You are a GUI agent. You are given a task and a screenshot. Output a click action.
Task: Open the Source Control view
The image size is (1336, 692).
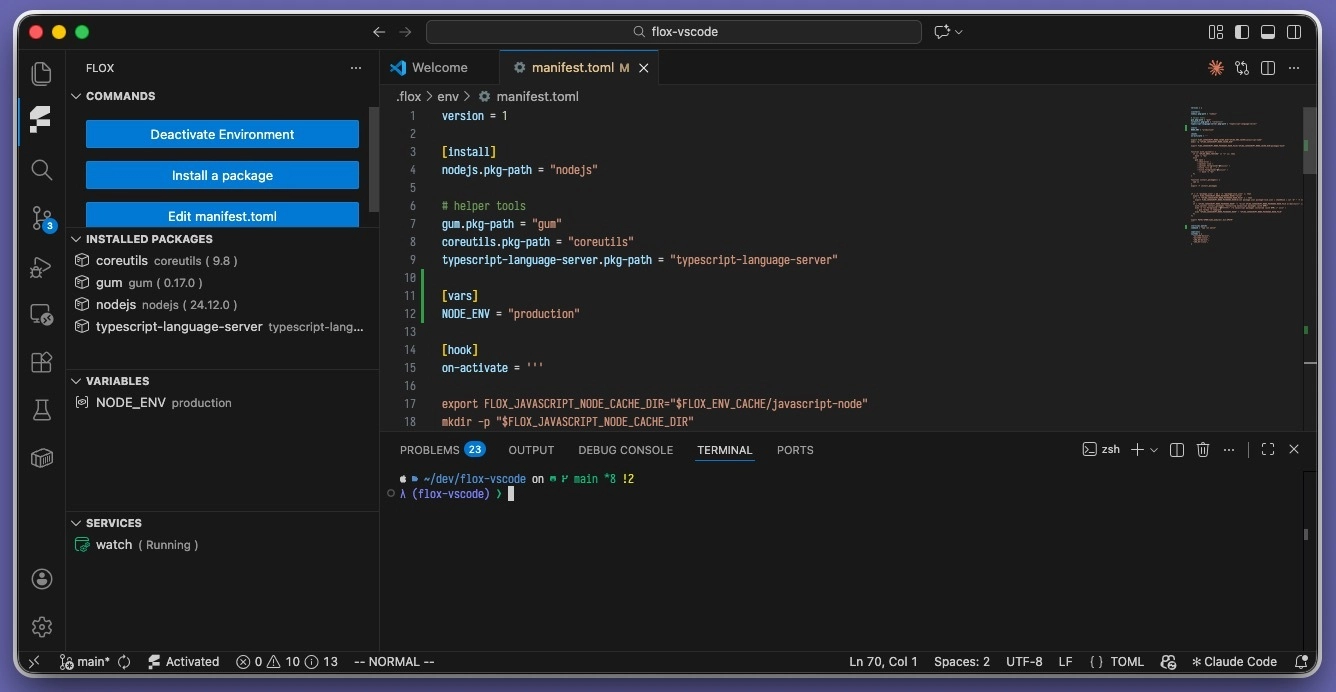click(x=41, y=218)
